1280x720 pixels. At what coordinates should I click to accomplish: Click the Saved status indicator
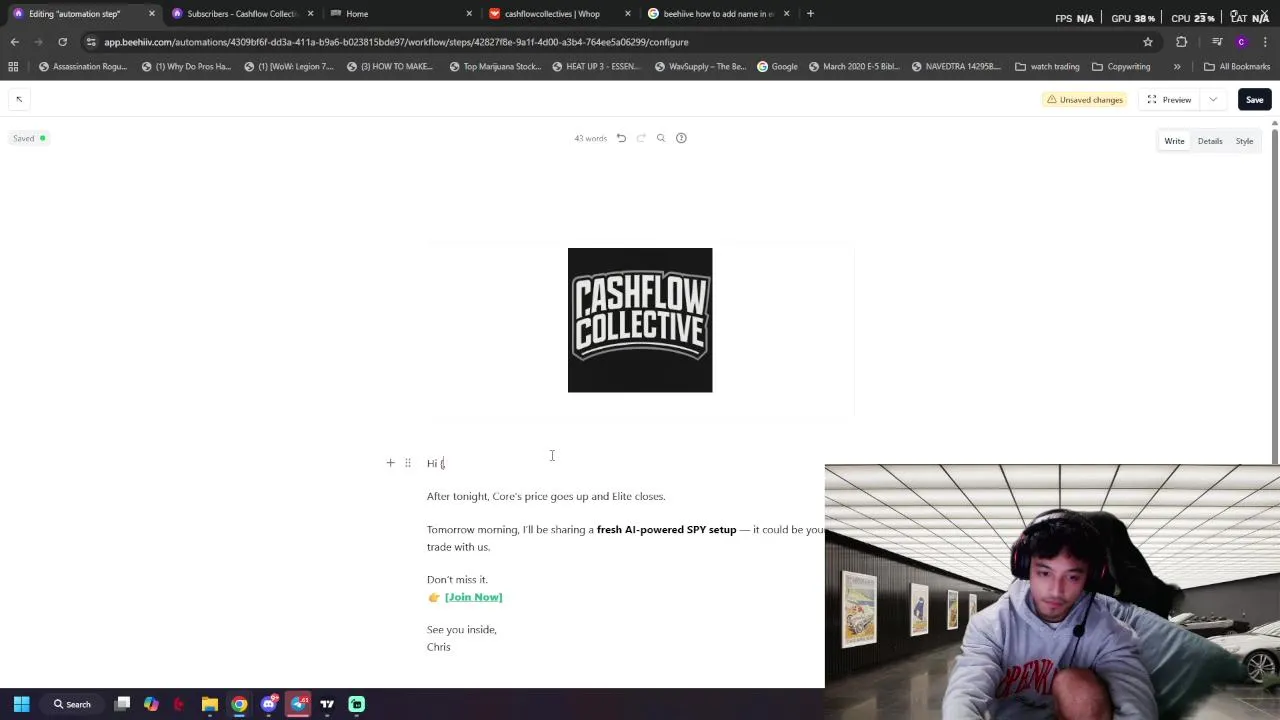pos(29,138)
